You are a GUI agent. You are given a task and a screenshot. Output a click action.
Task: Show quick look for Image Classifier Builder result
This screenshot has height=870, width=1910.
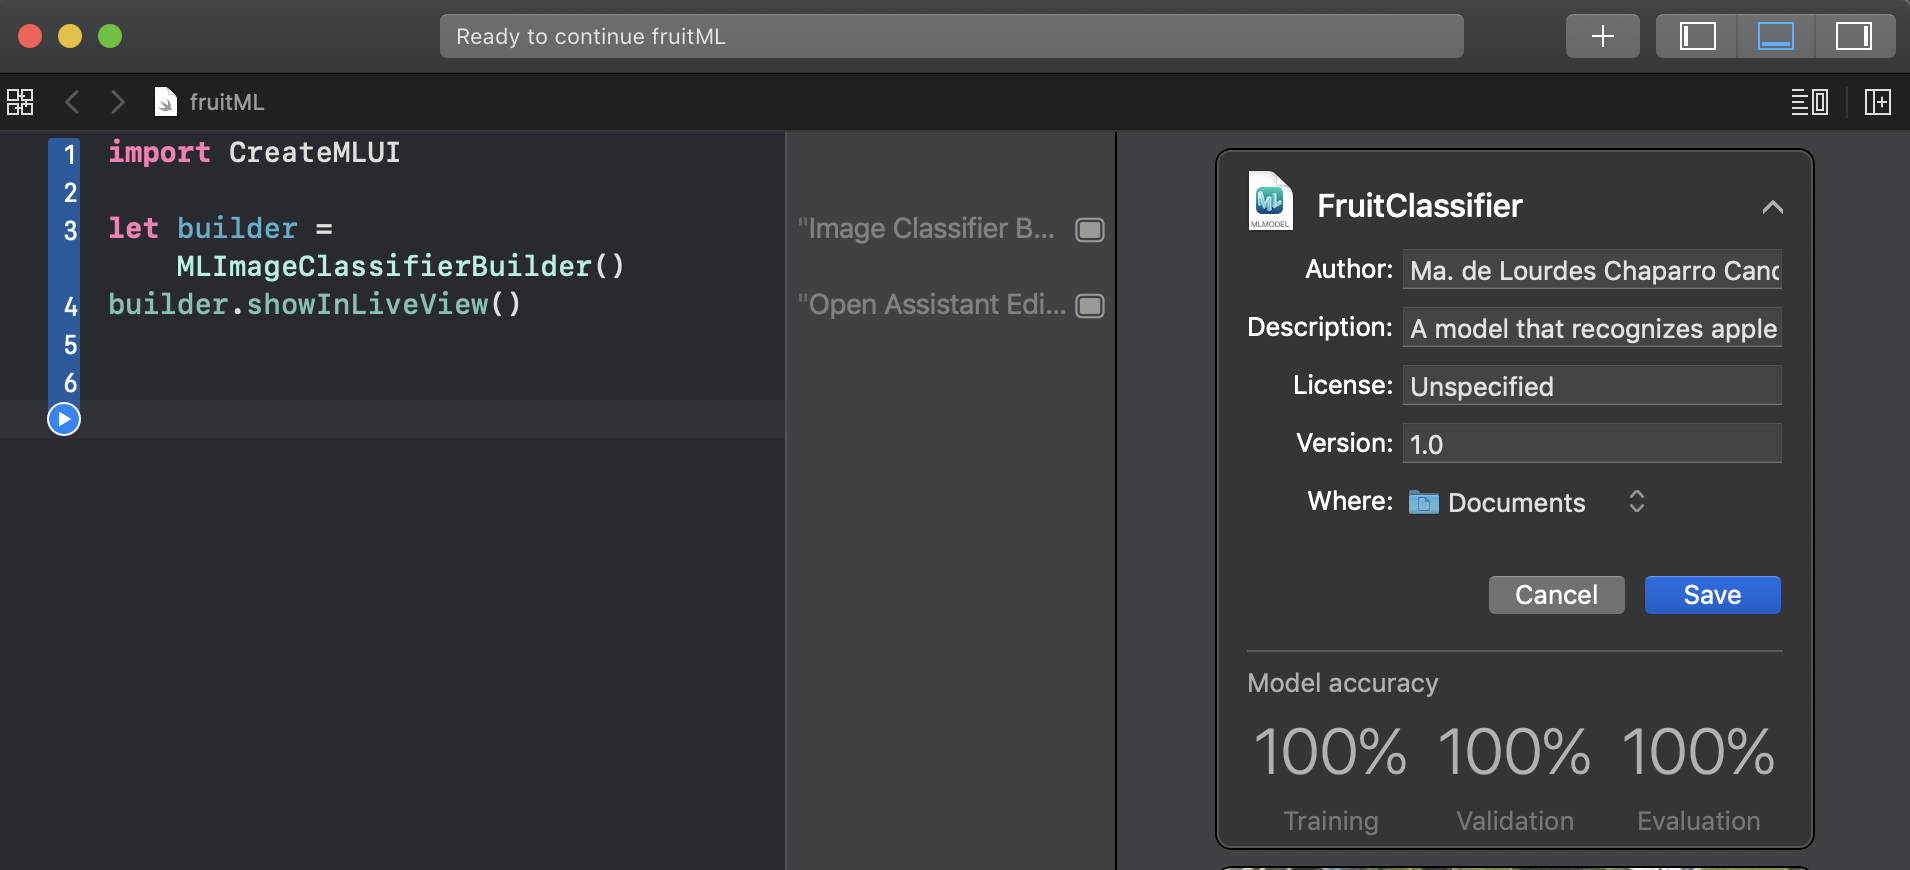(x=1089, y=230)
